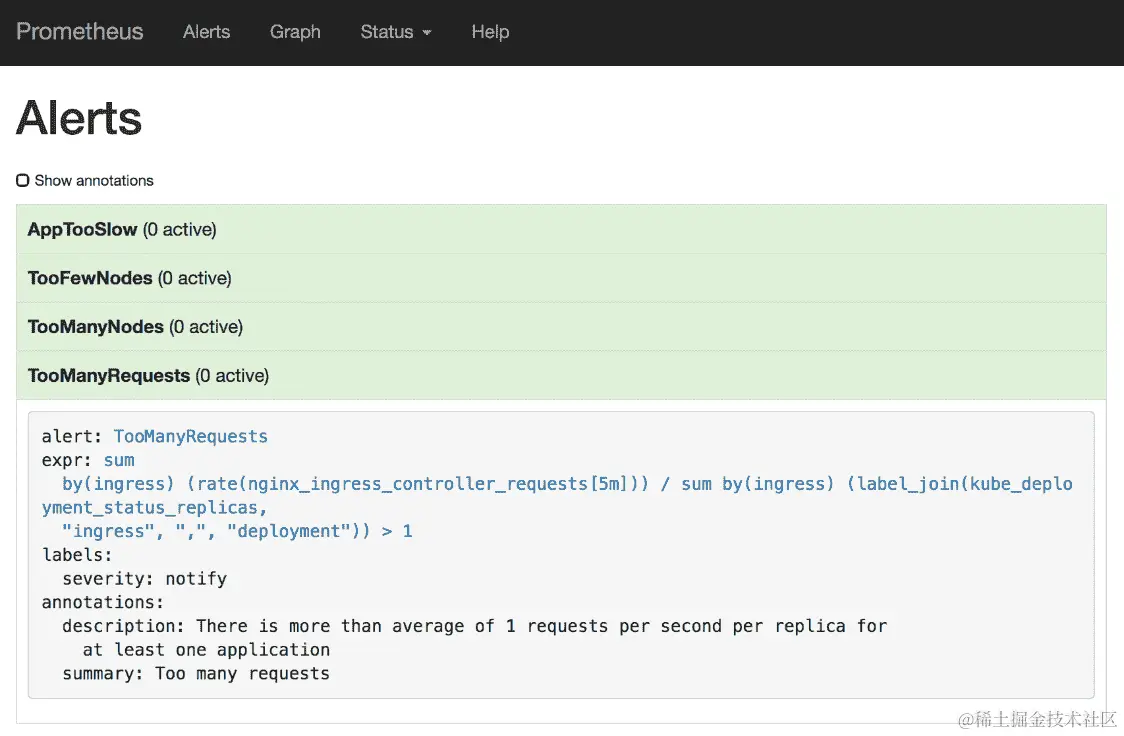1124x736 pixels.
Task: Expand the TooManyNodes alert row
Action: pyautogui.click(x=96, y=327)
